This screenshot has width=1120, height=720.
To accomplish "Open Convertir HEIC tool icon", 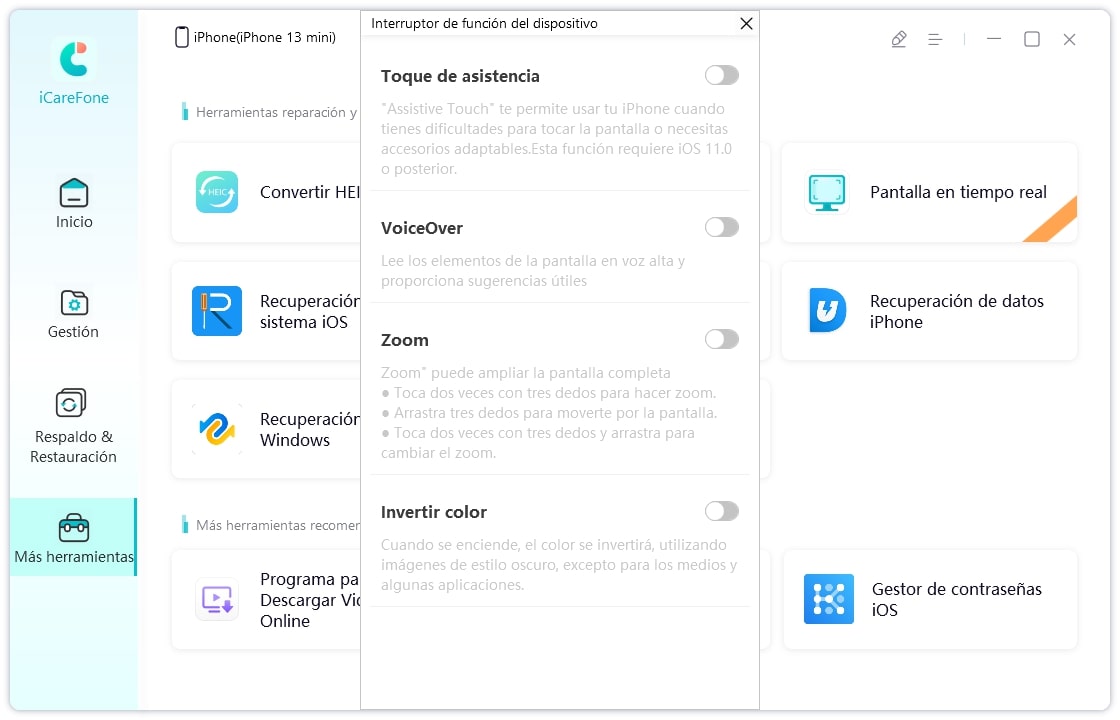I will [217, 192].
